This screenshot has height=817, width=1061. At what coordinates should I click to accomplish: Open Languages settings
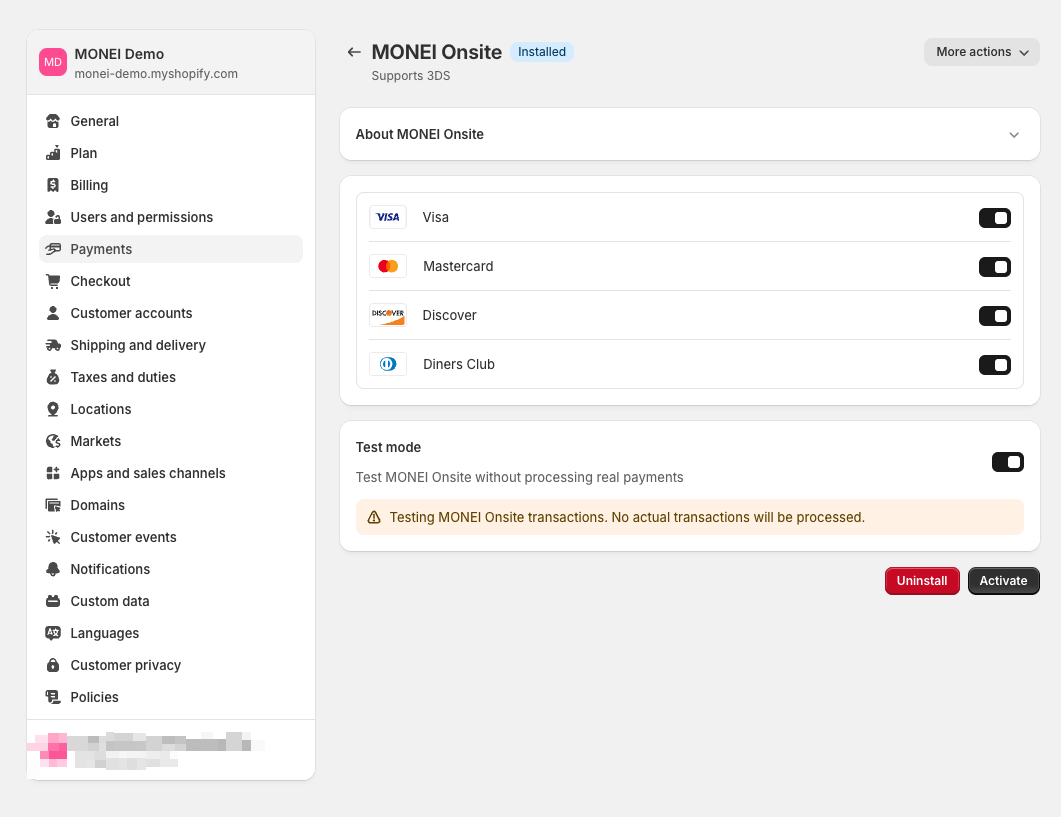click(171, 633)
